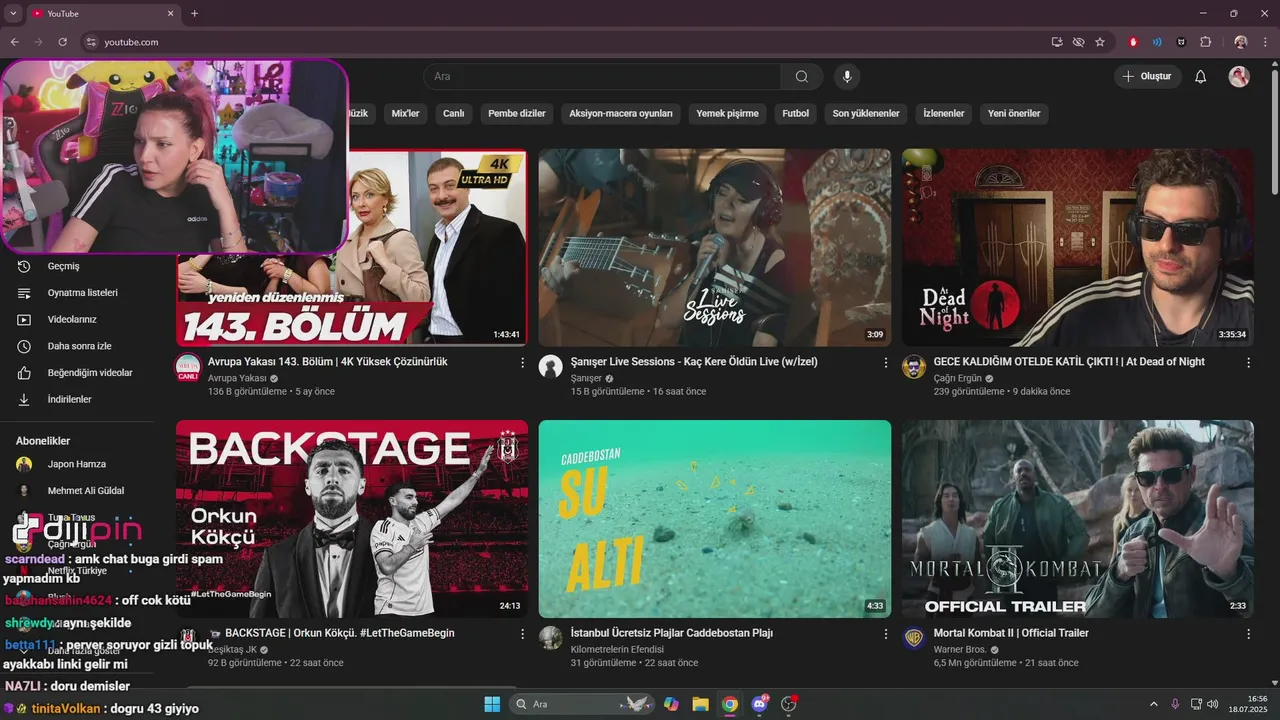Screen dimensions: 1280x720
Task: Bookmark this page with the star icon
Action: click(x=1100, y=42)
